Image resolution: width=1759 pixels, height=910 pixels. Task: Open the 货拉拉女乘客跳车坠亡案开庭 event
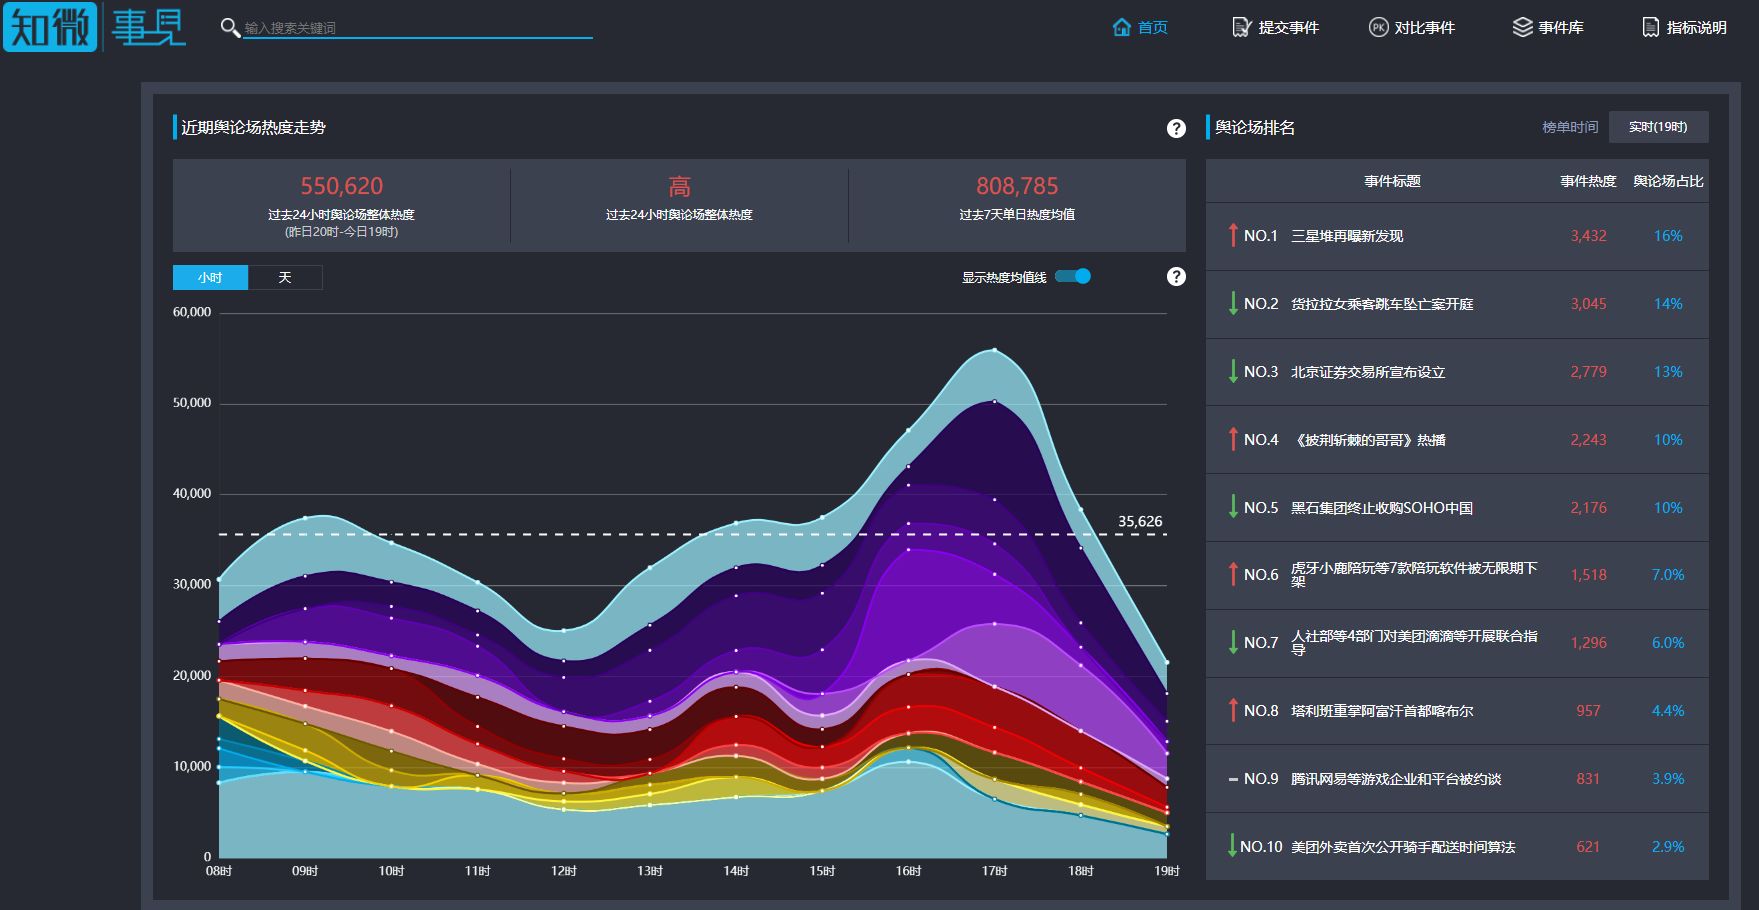[1381, 304]
